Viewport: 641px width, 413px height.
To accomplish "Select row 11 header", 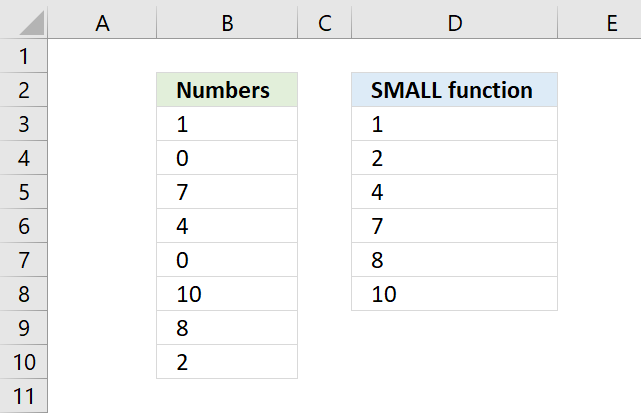I will 24,396.
